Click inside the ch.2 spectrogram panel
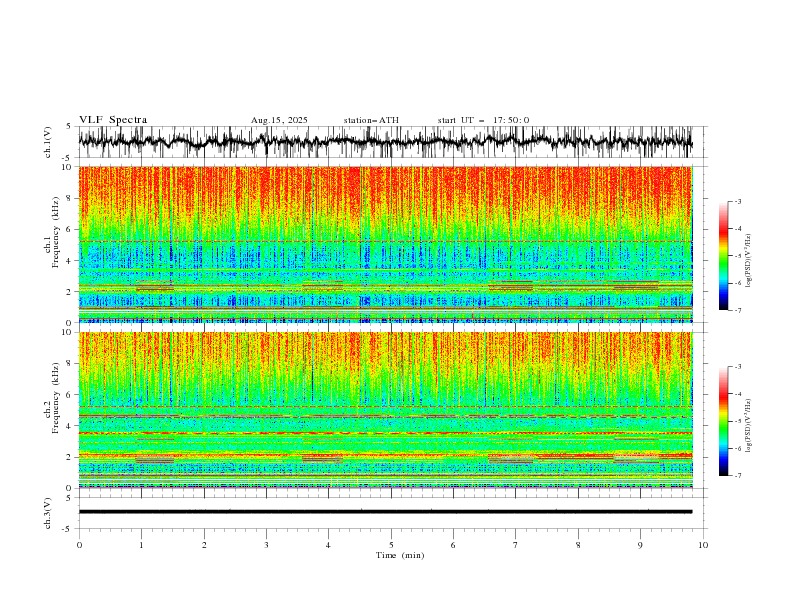The image size is (792, 612). 385,410
